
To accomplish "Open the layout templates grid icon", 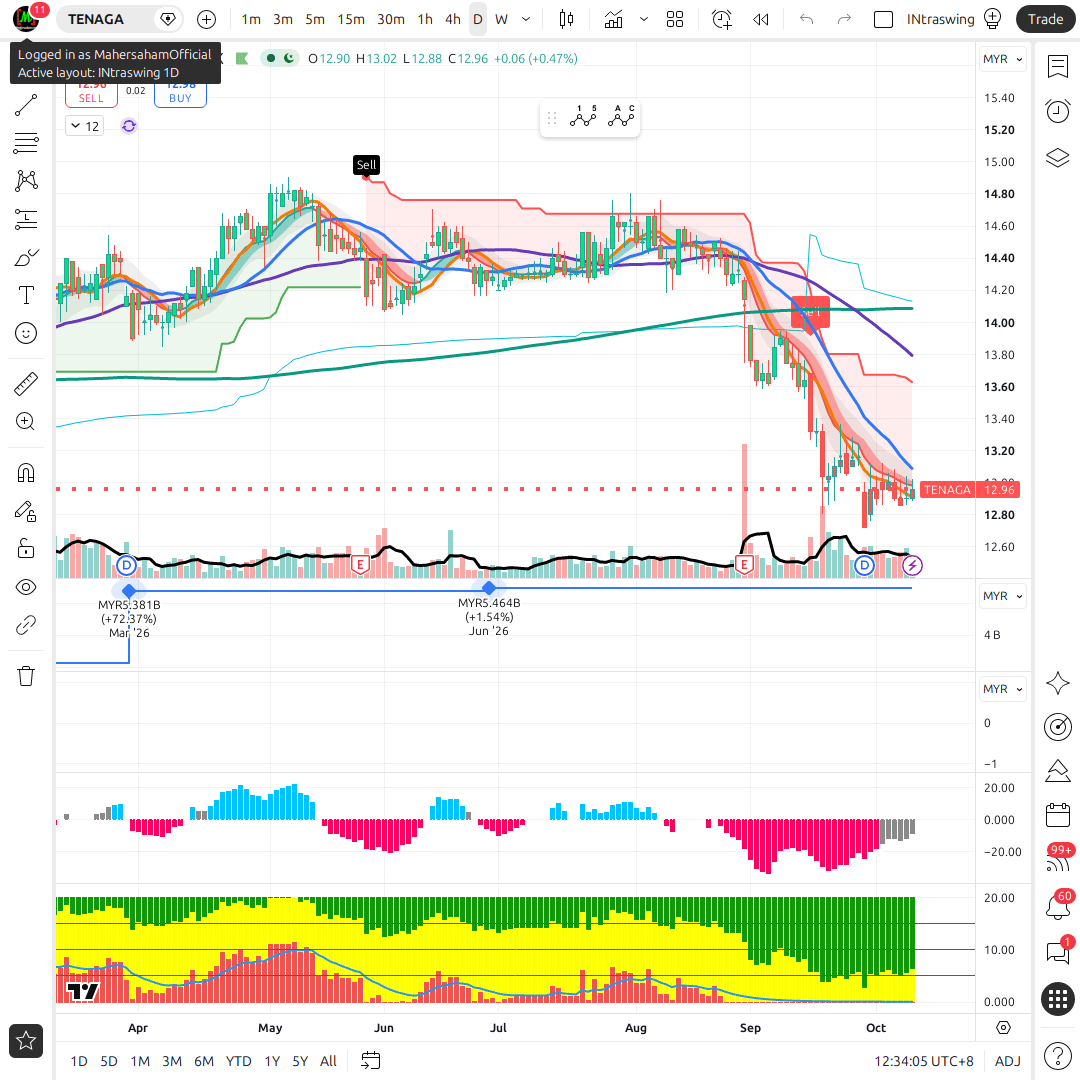I will click(x=675, y=19).
